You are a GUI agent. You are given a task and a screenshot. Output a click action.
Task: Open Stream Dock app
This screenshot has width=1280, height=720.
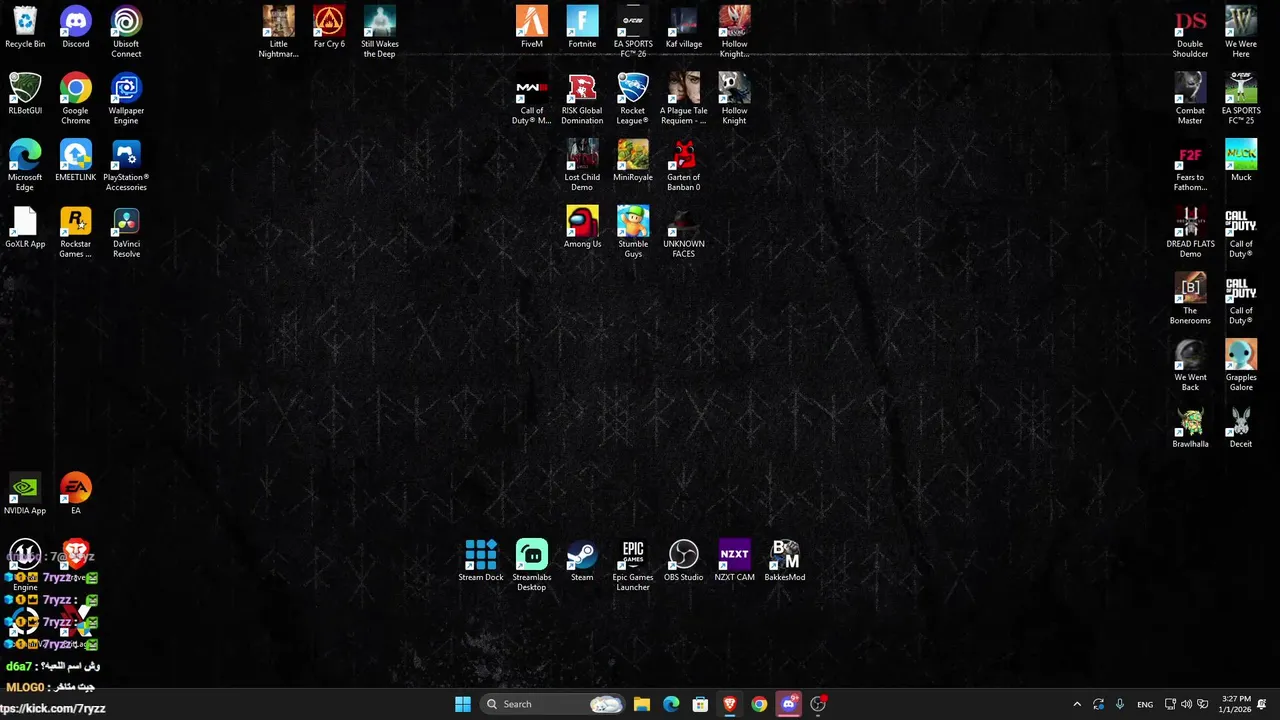pyautogui.click(x=481, y=561)
